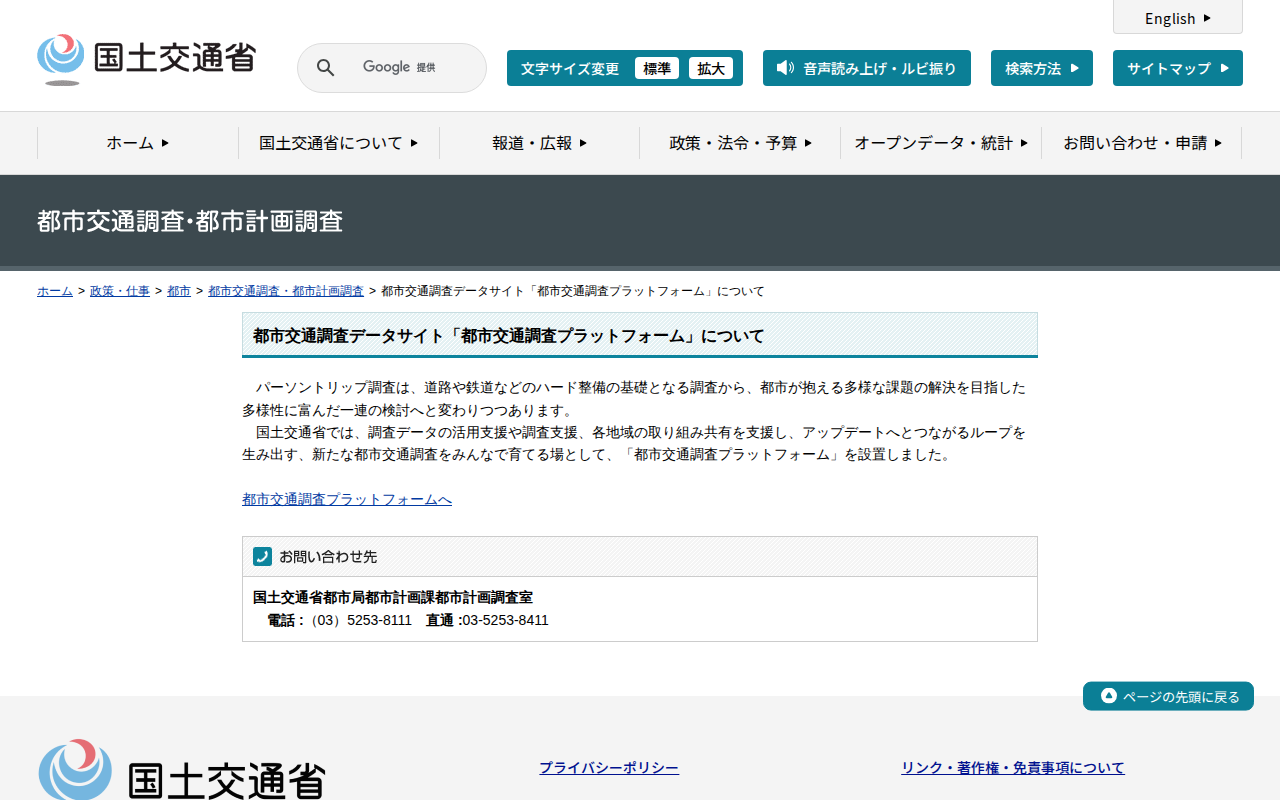The width and height of the screenshot is (1280, 800).
Task: Open the 報道・広報 menu
Action: click(539, 143)
